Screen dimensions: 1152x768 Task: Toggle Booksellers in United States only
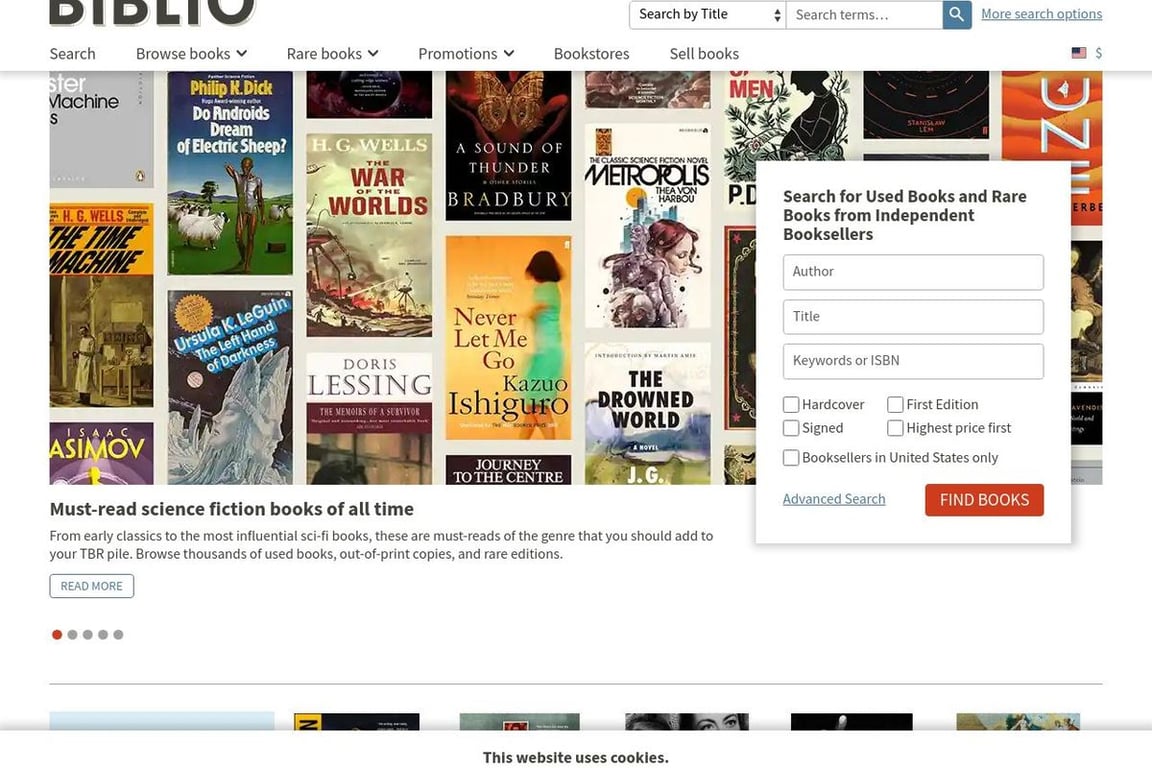coord(791,457)
